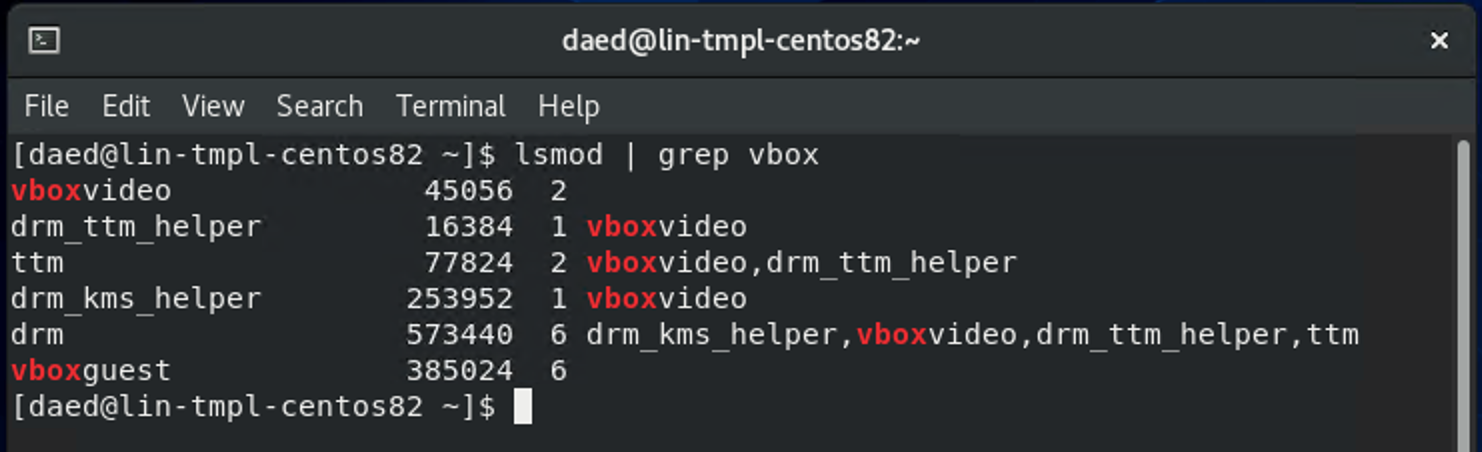The width and height of the screenshot is (1482, 452).
Task: Click the vboxvideo module name in first row
Action: (x=91, y=191)
